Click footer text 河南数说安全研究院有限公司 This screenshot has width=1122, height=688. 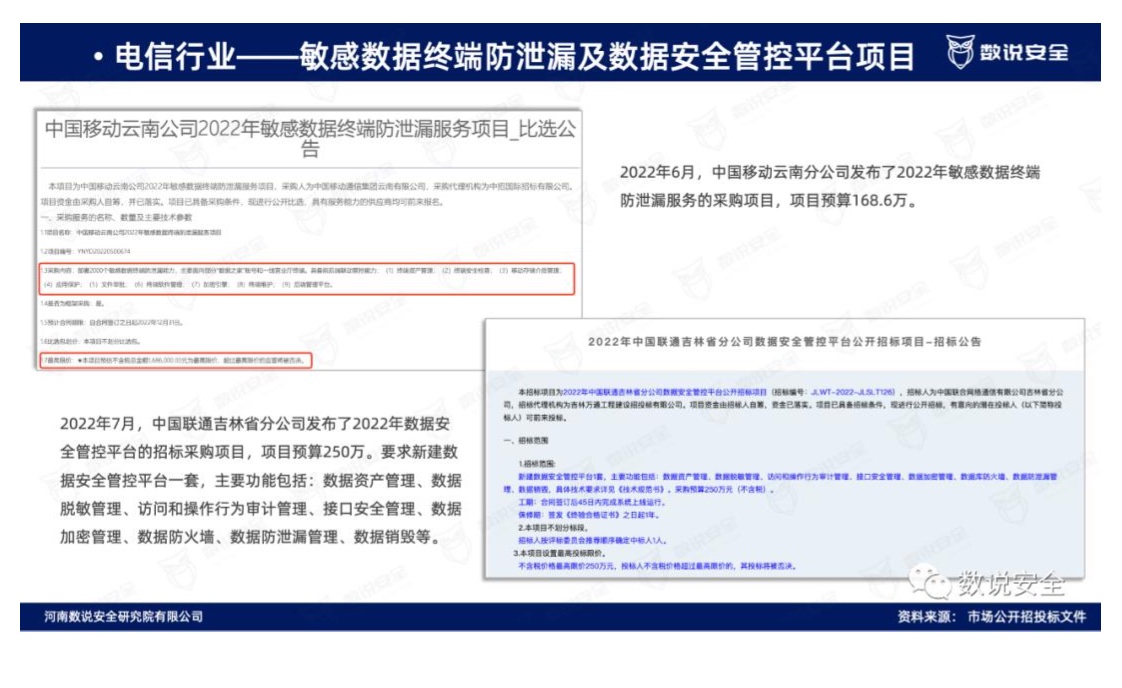point(124,616)
